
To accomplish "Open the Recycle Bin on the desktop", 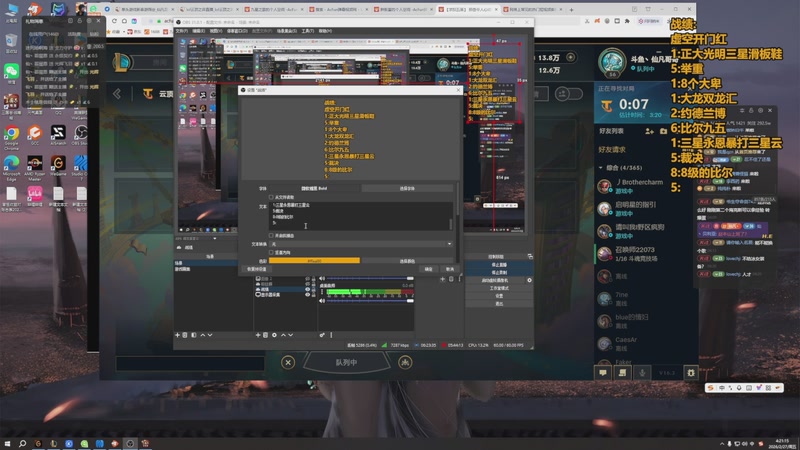I will (11, 41).
